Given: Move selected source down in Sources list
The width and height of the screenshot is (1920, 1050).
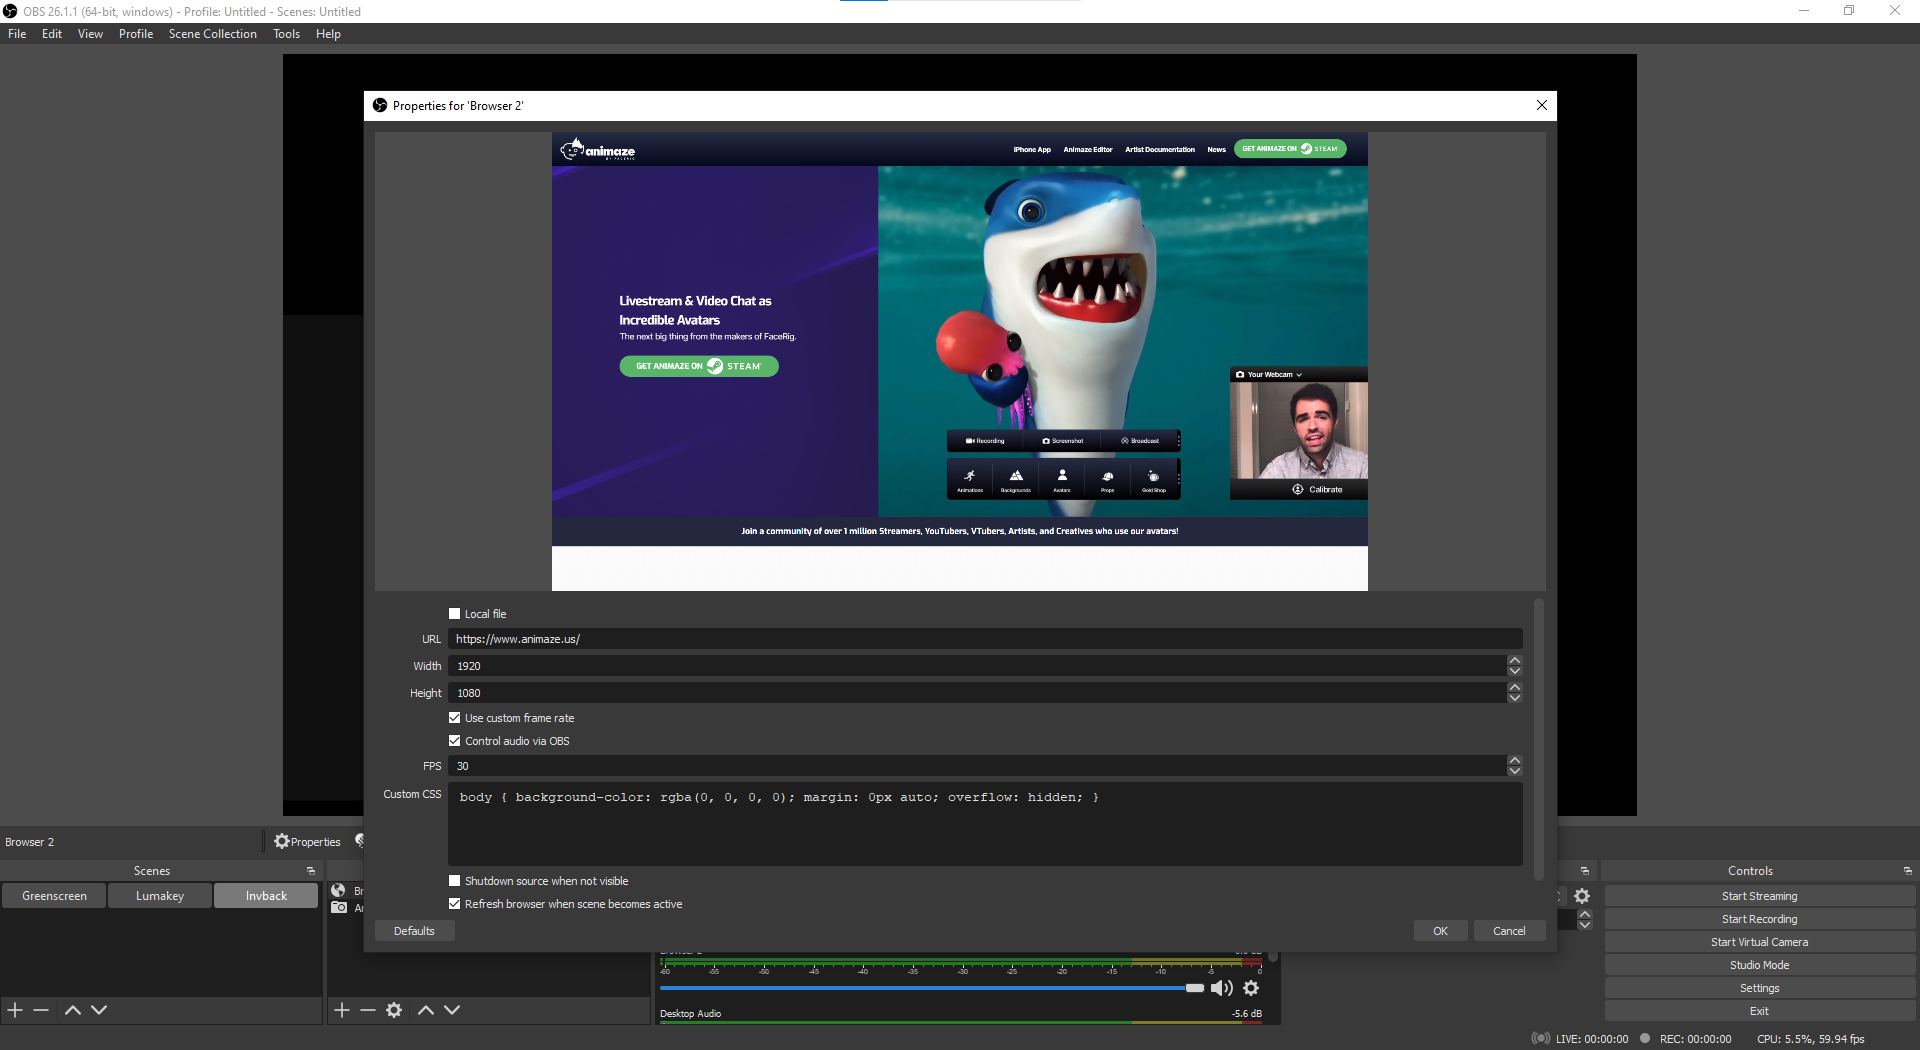Looking at the screenshot, I should 452,1010.
